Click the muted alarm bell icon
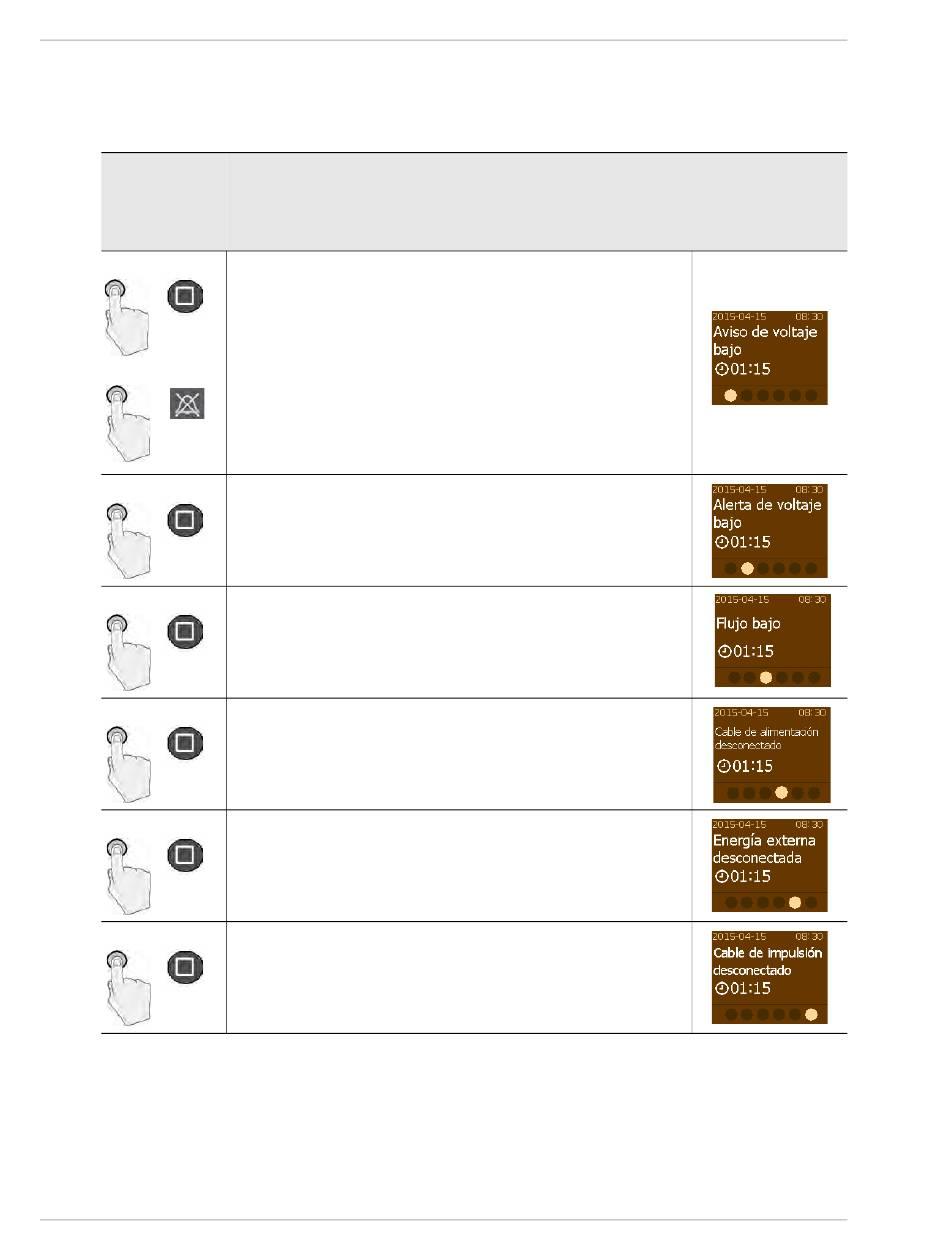950x1260 pixels. click(x=186, y=403)
